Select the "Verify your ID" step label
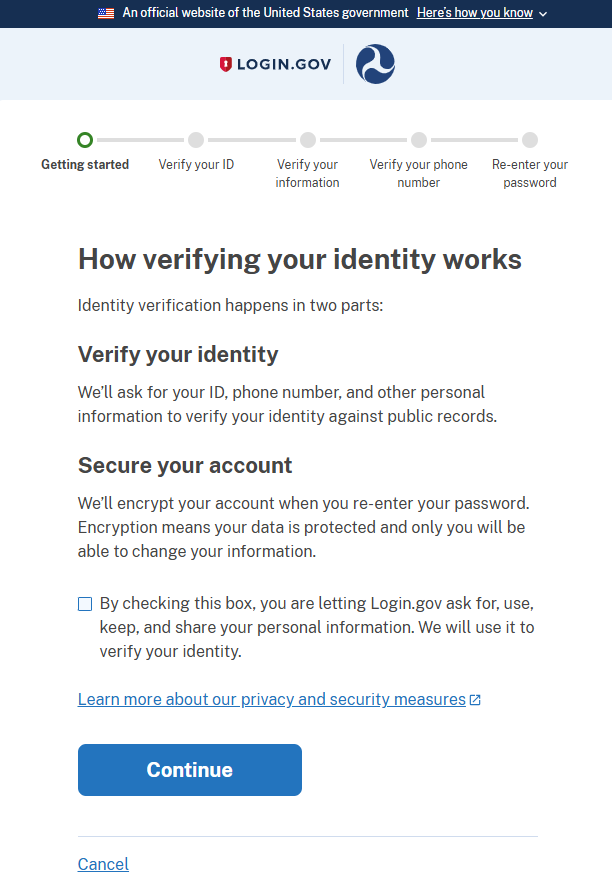 196,164
